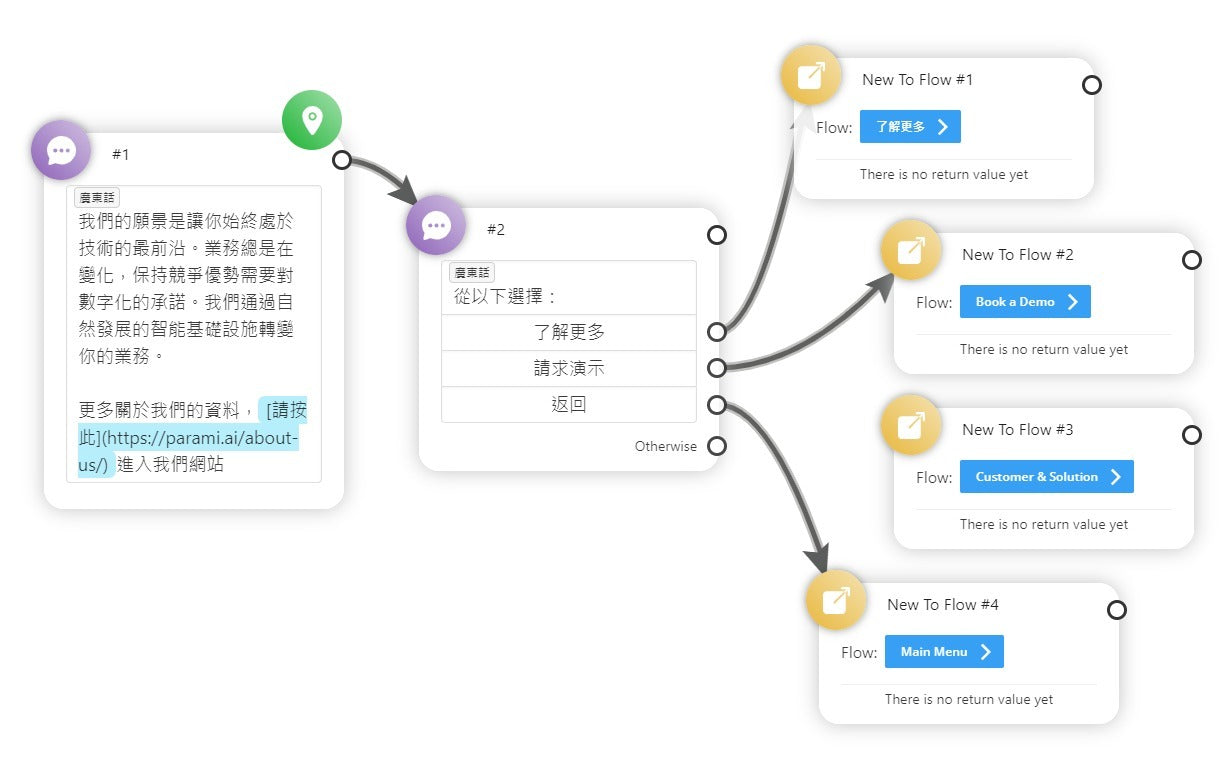Image resolution: width=1229 pixels, height=772 pixels.
Task: Click the yellow flow icon of New To Flow #4
Action: [x=836, y=600]
